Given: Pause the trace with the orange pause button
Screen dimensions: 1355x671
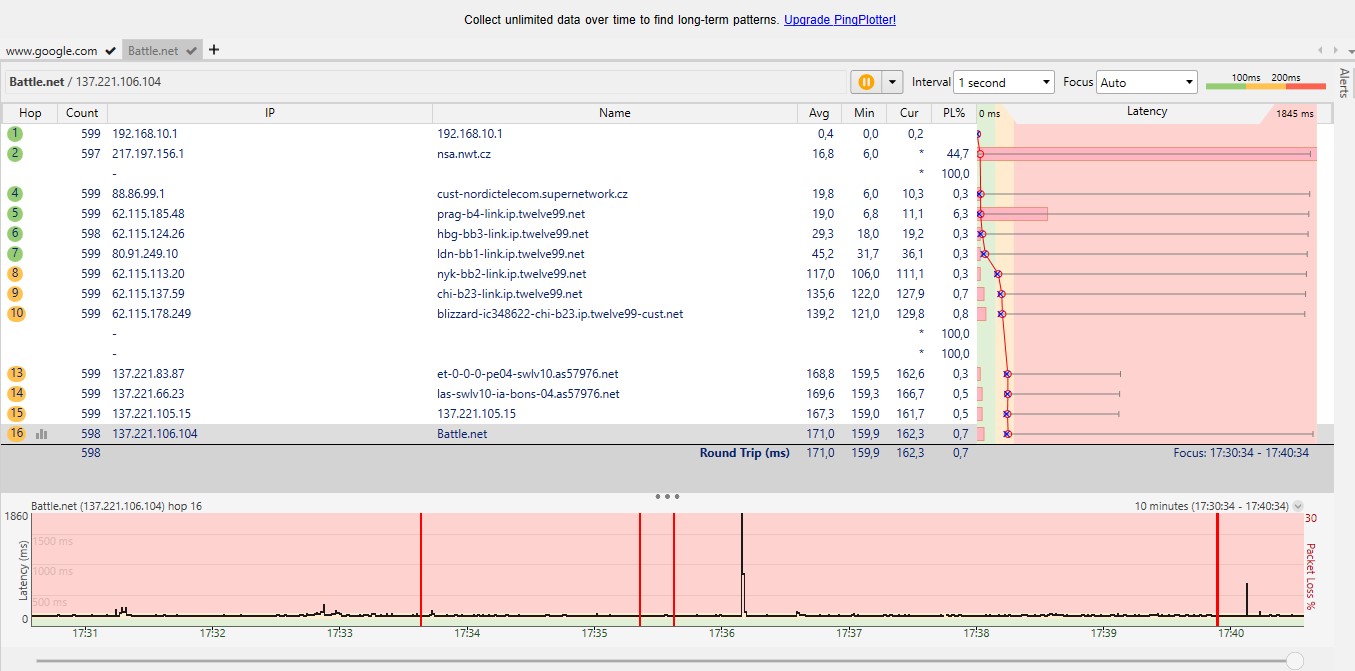Looking at the screenshot, I should (x=866, y=82).
